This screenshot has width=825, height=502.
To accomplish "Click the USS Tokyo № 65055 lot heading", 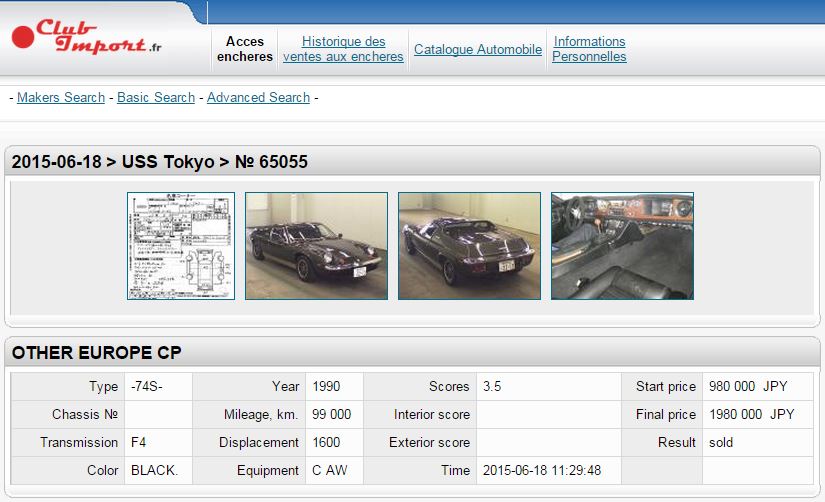I will coord(160,162).
